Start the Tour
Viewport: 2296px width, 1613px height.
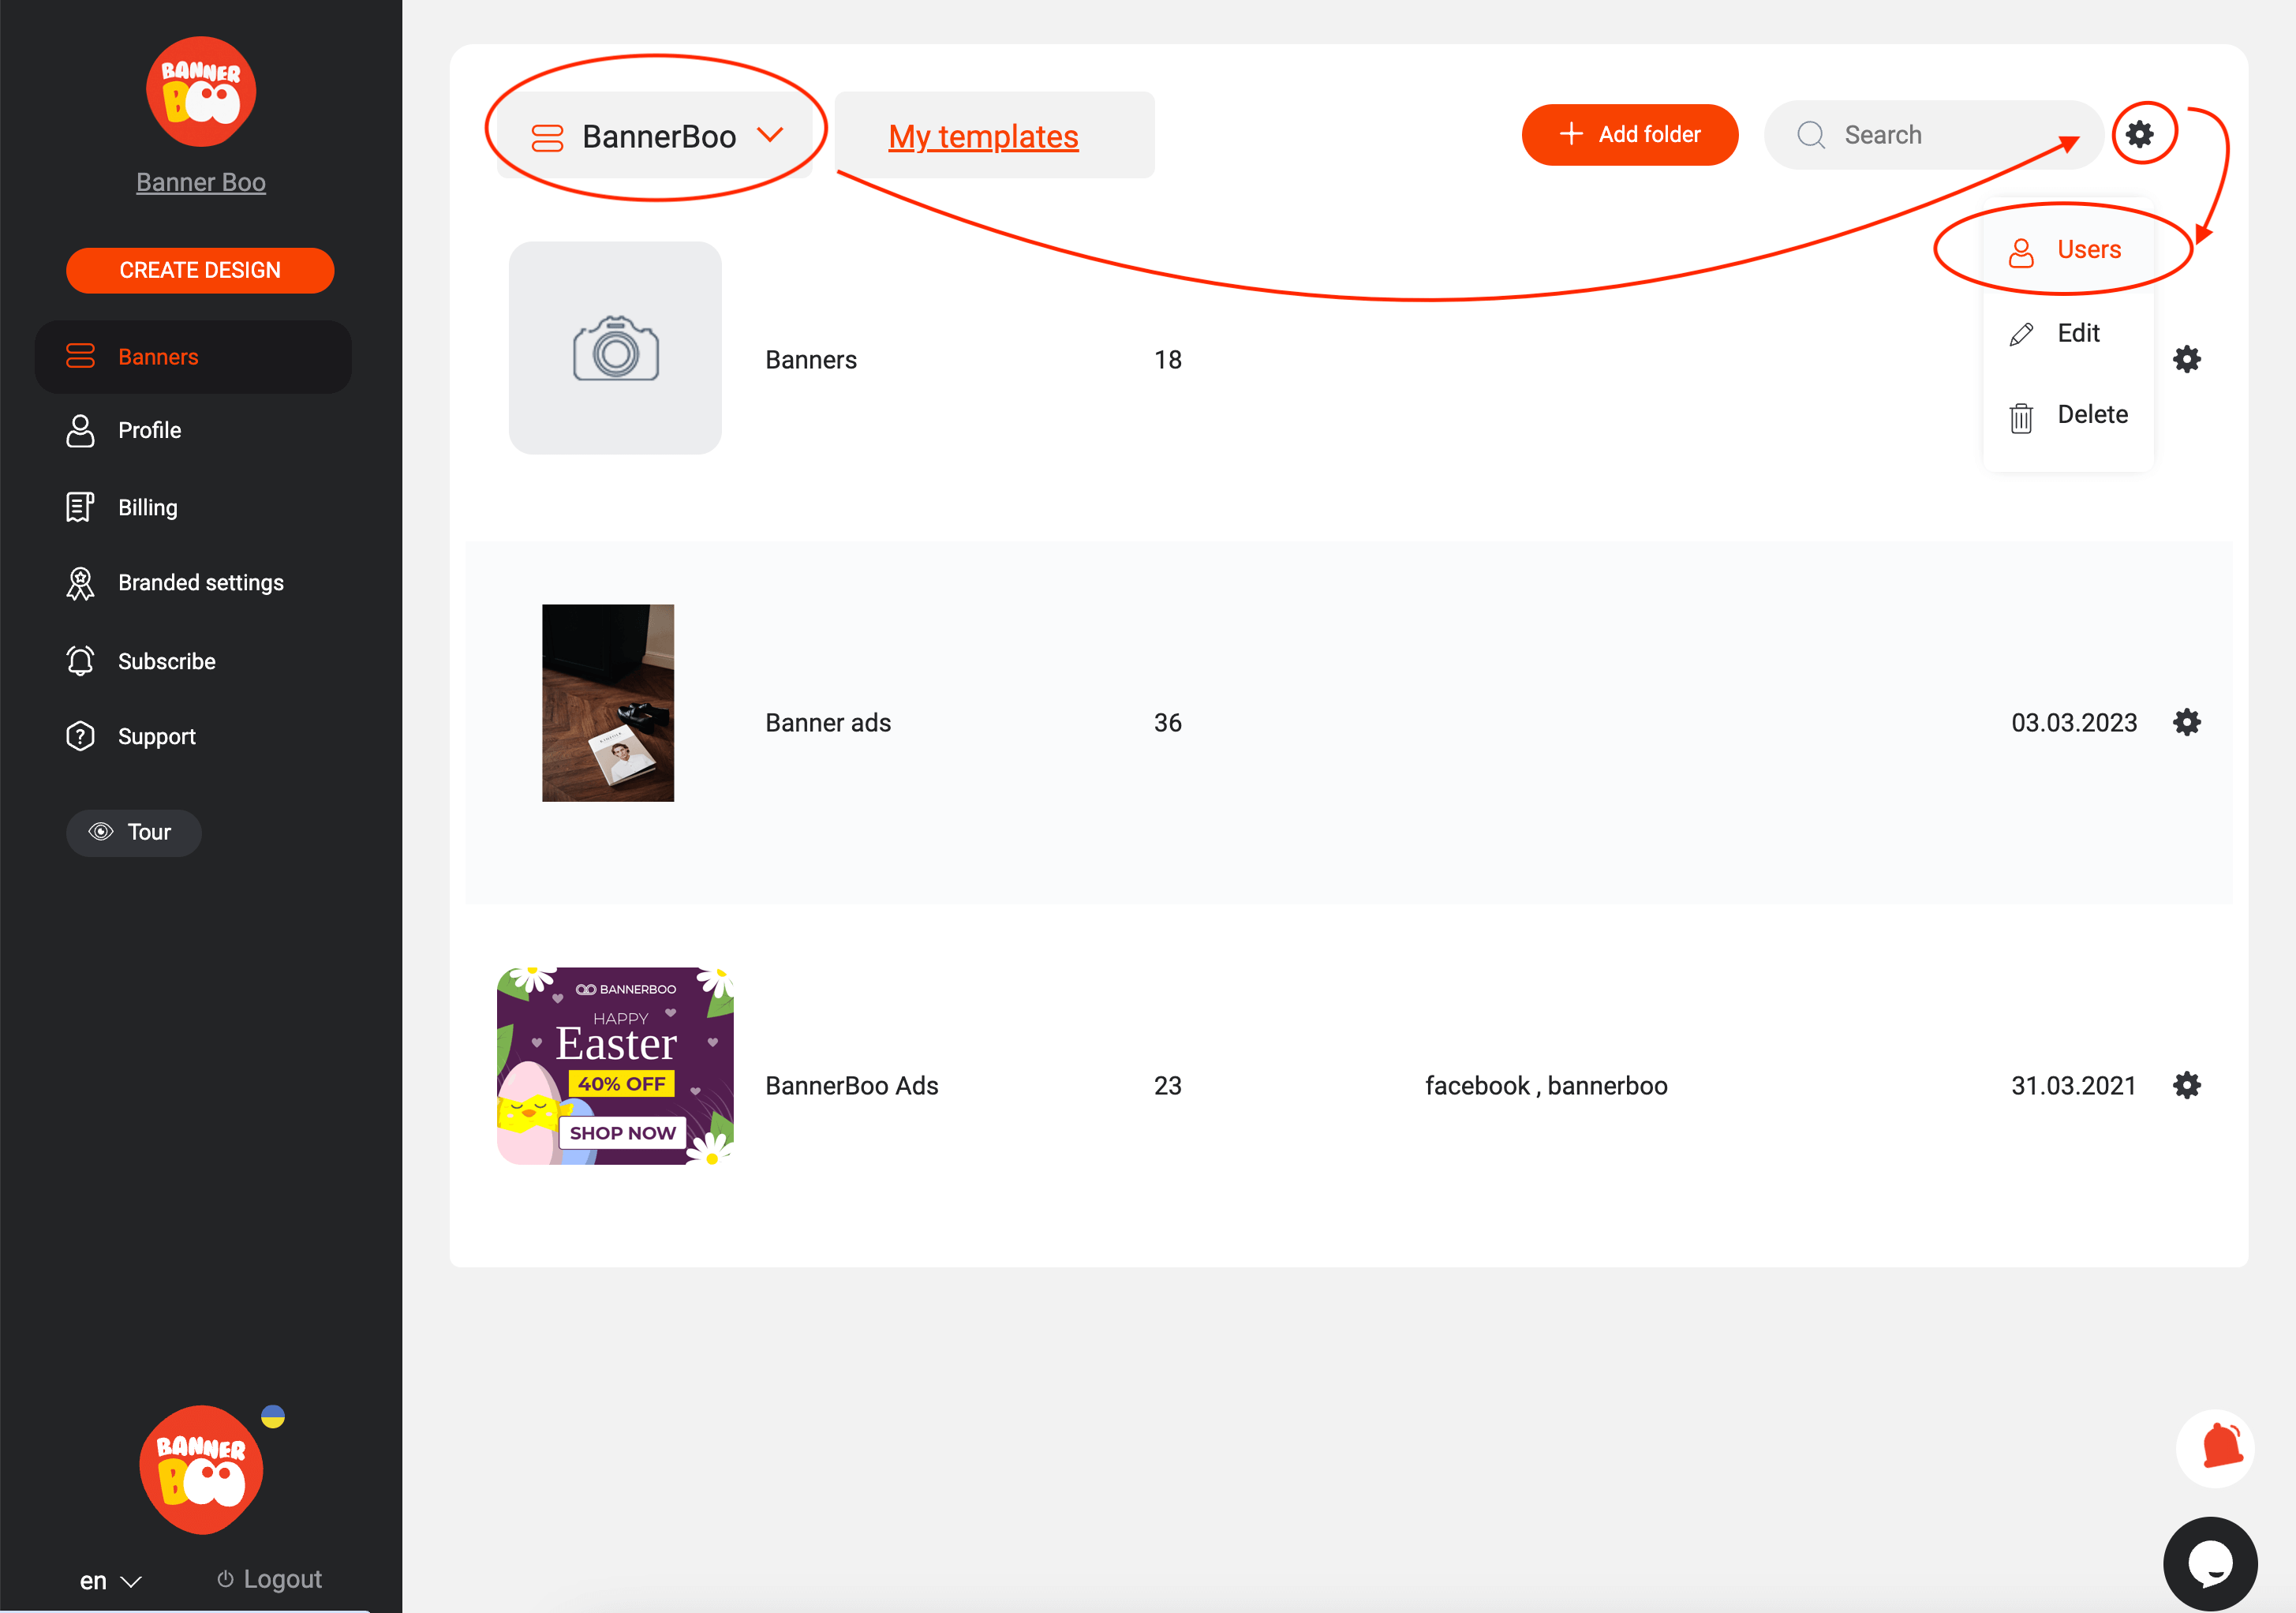click(134, 832)
